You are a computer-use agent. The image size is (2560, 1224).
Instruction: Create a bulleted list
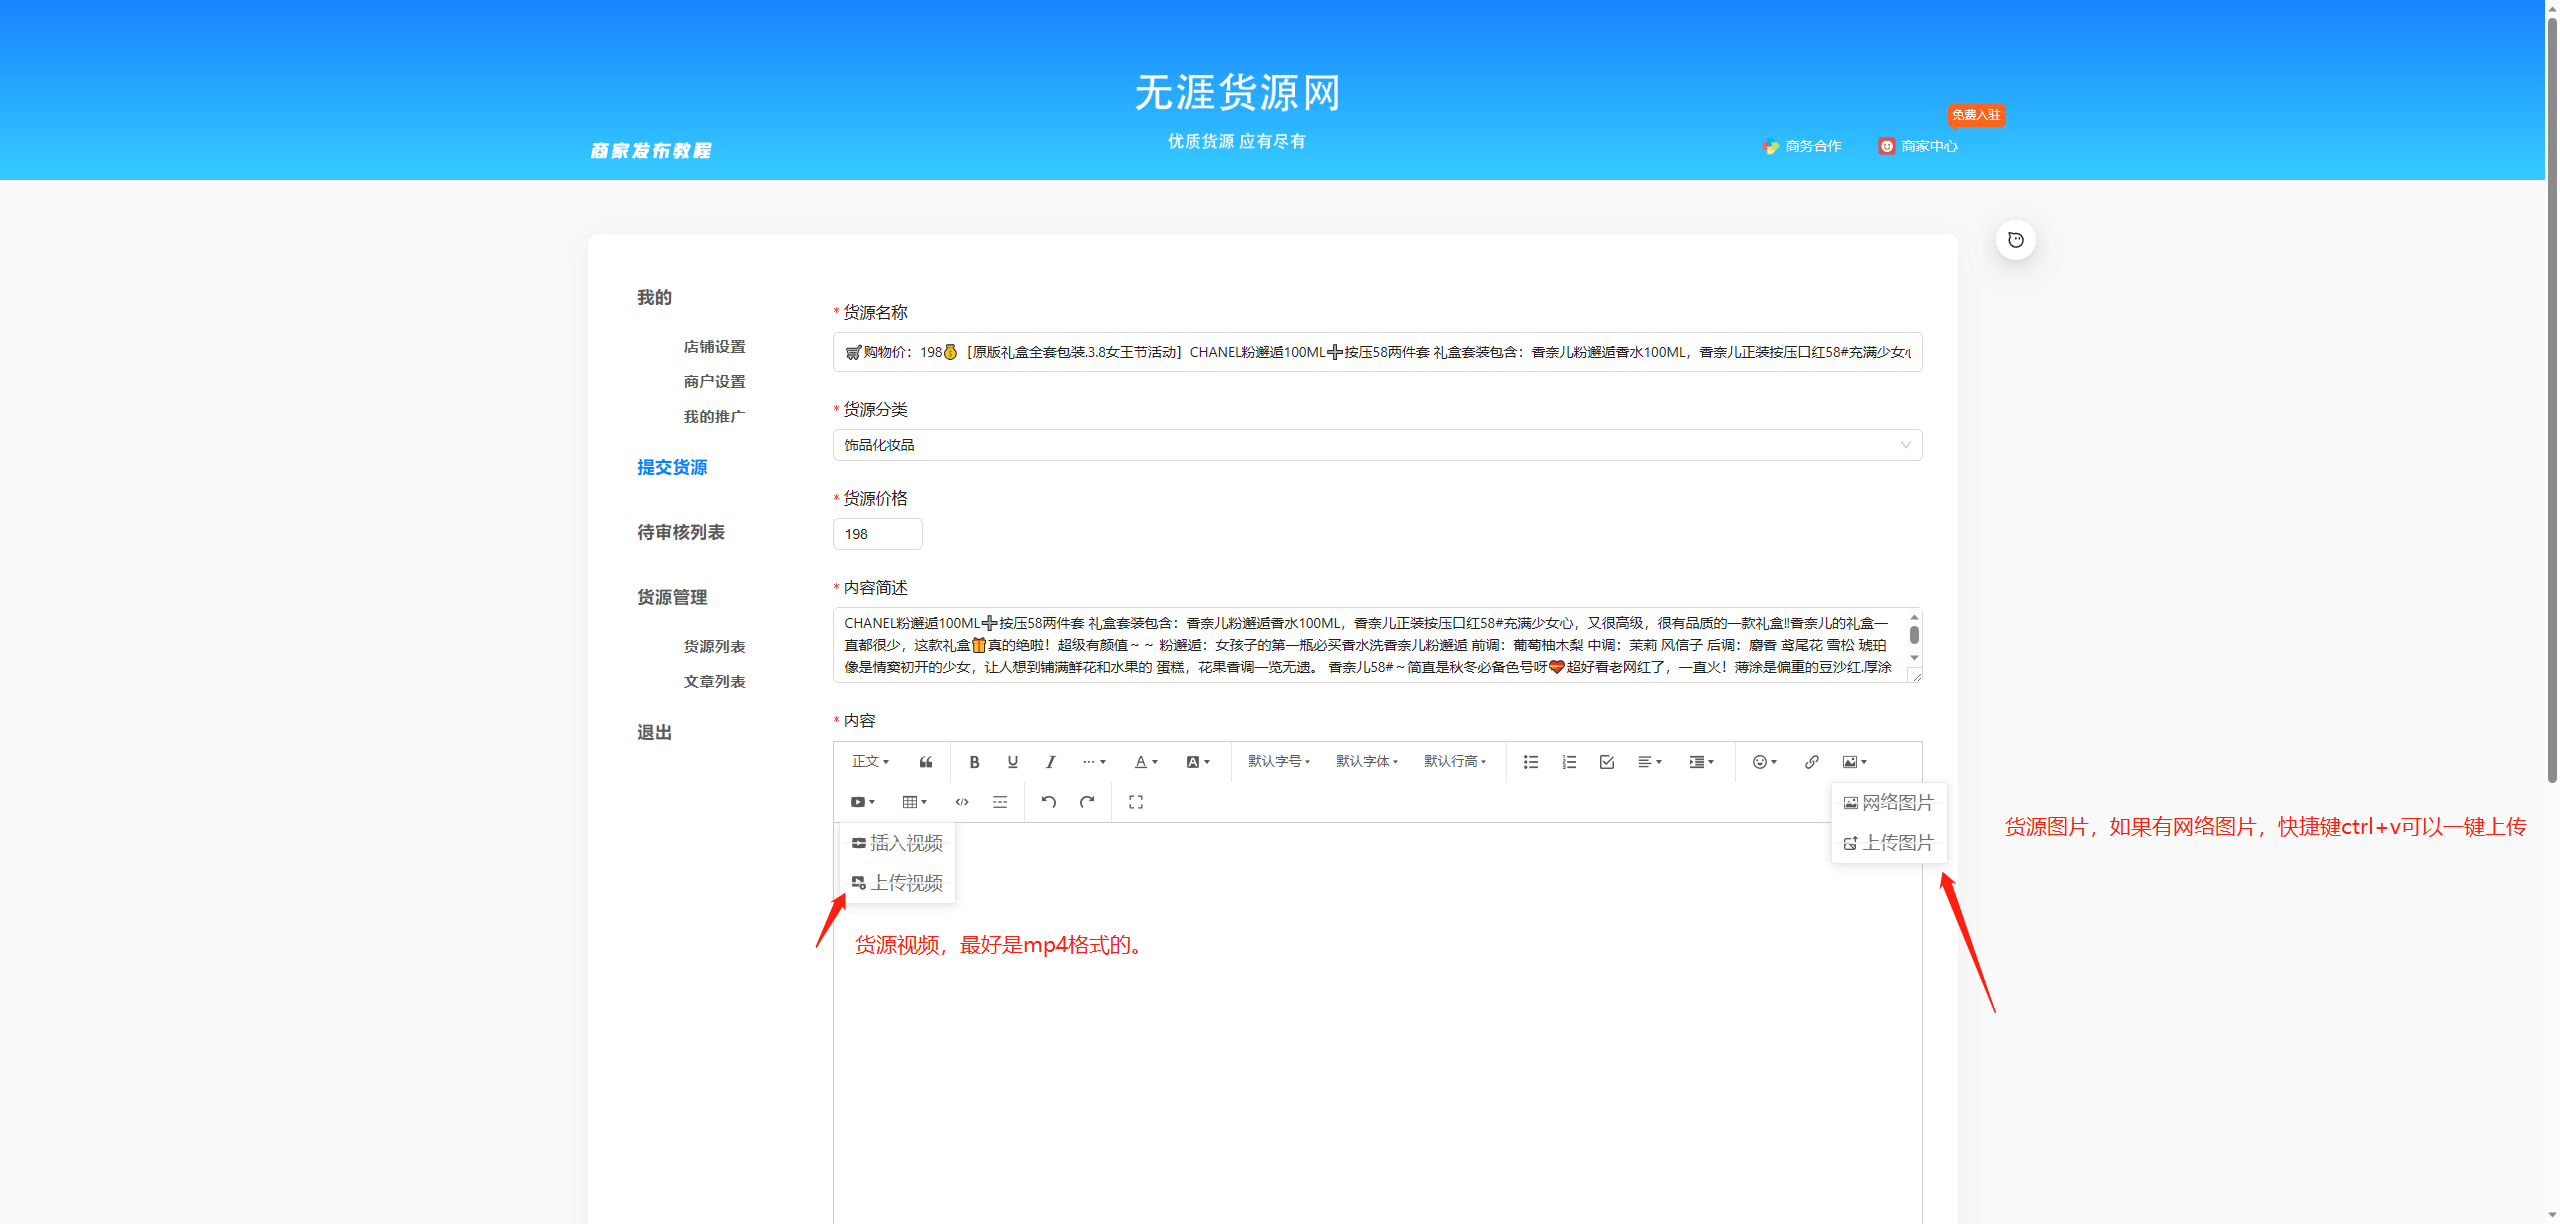click(1530, 761)
